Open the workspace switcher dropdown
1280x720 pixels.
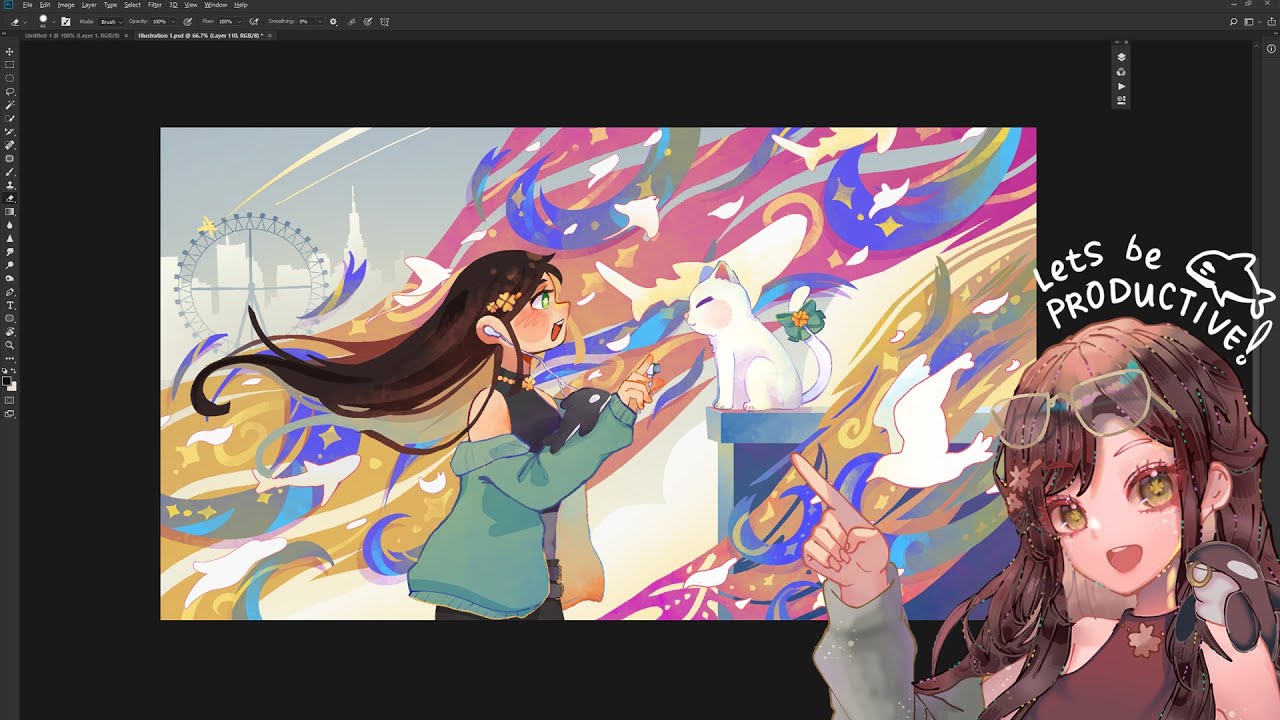click(1253, 21)
